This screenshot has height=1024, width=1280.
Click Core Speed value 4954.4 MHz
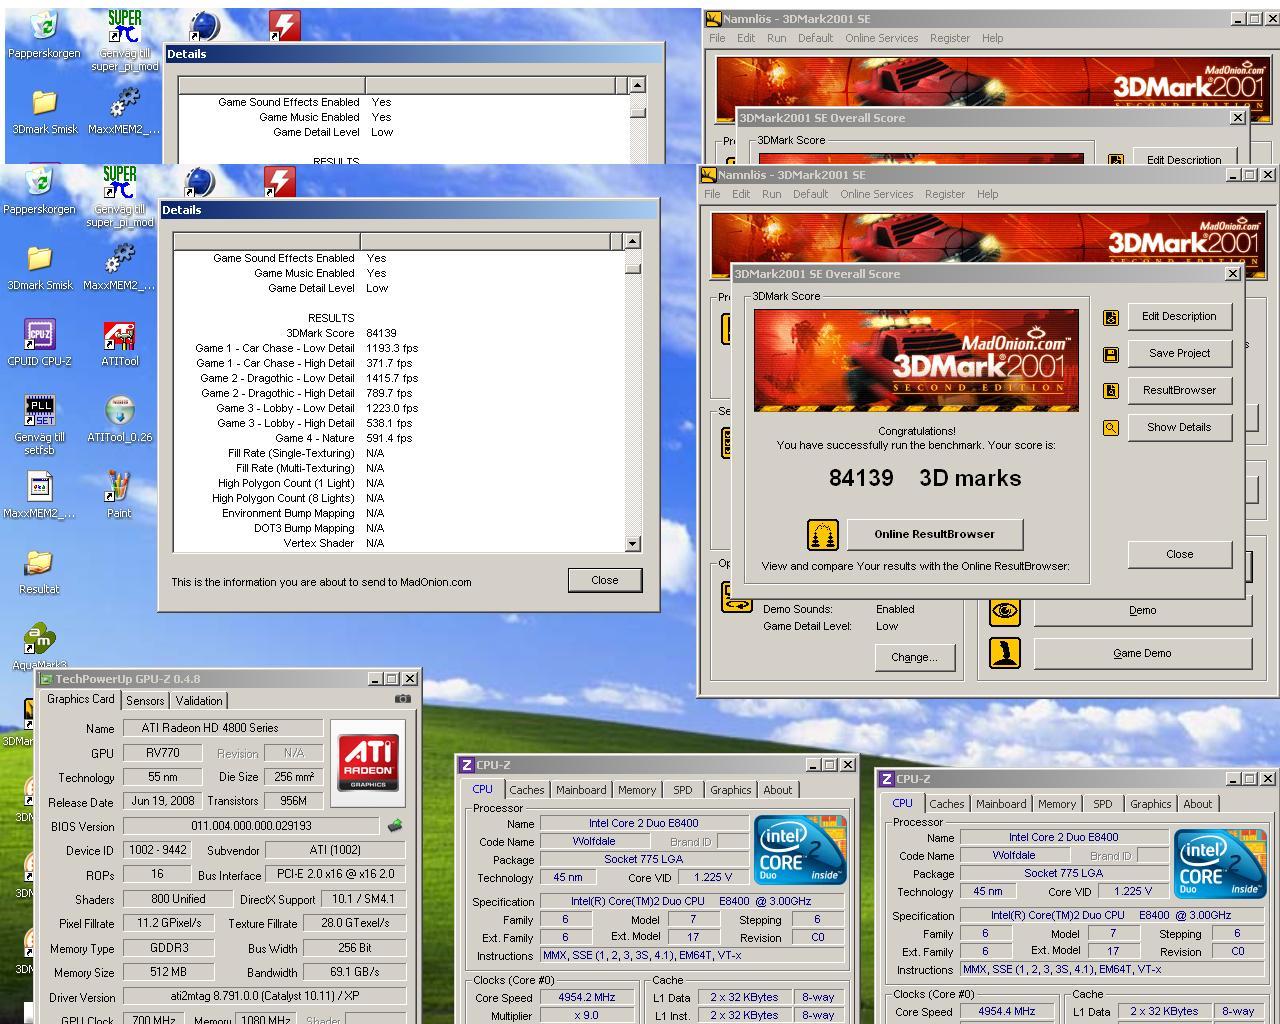1007,1012
